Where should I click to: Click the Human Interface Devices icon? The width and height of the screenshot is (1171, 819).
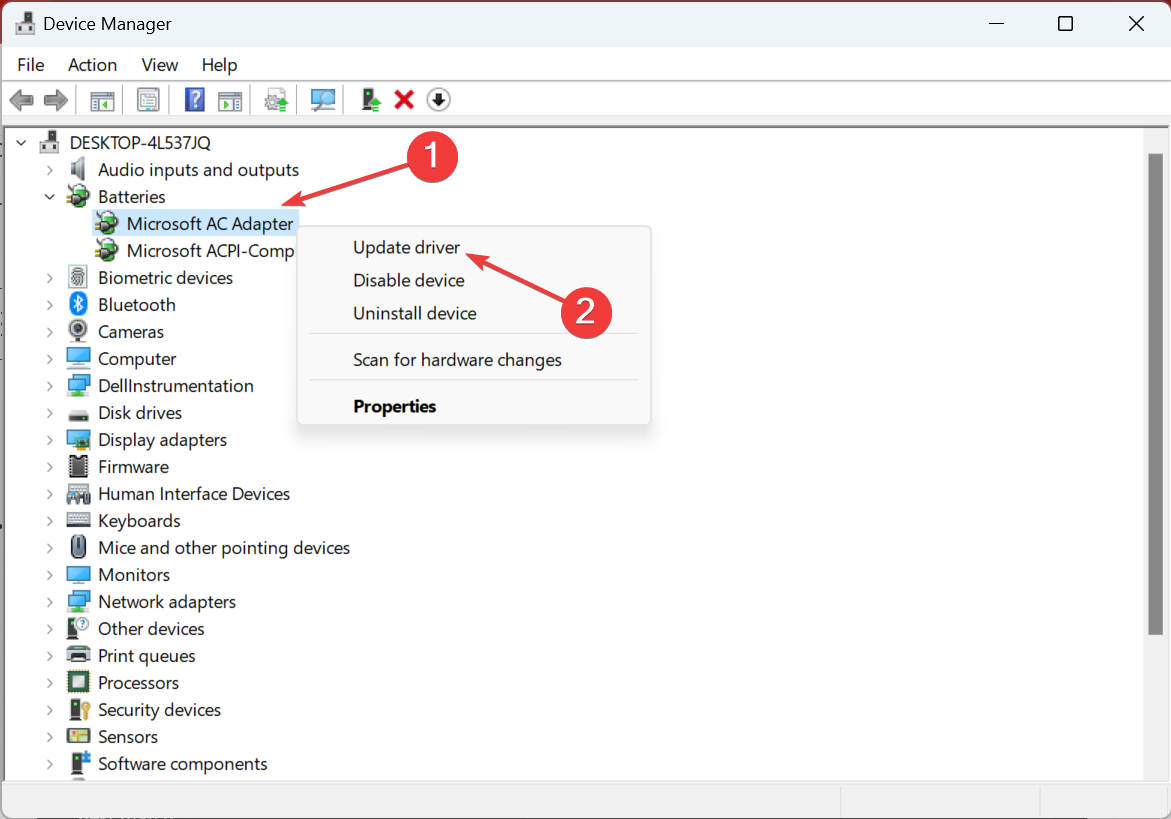tap(78, 493)
